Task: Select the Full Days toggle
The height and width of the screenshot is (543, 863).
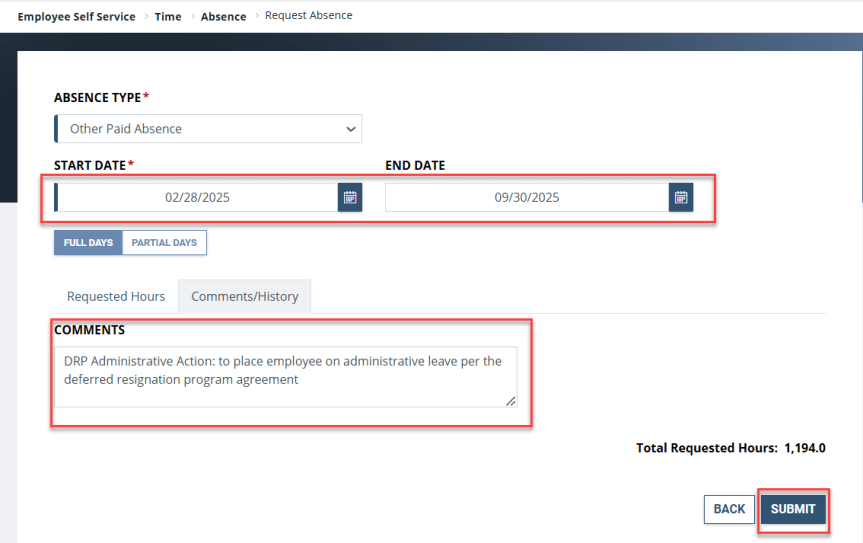Action: pos(88,243)
